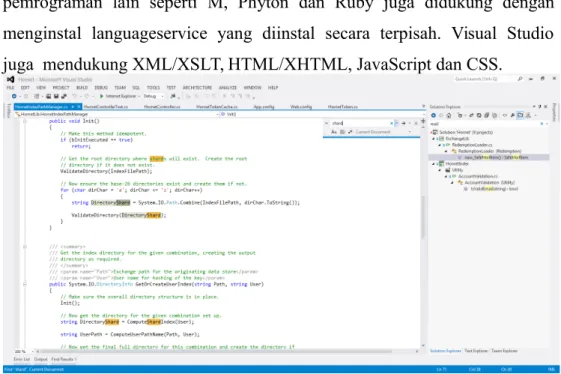This screenshot has height=374, width=561.
Task: Open the FILE menu
Action: [10, 88]
